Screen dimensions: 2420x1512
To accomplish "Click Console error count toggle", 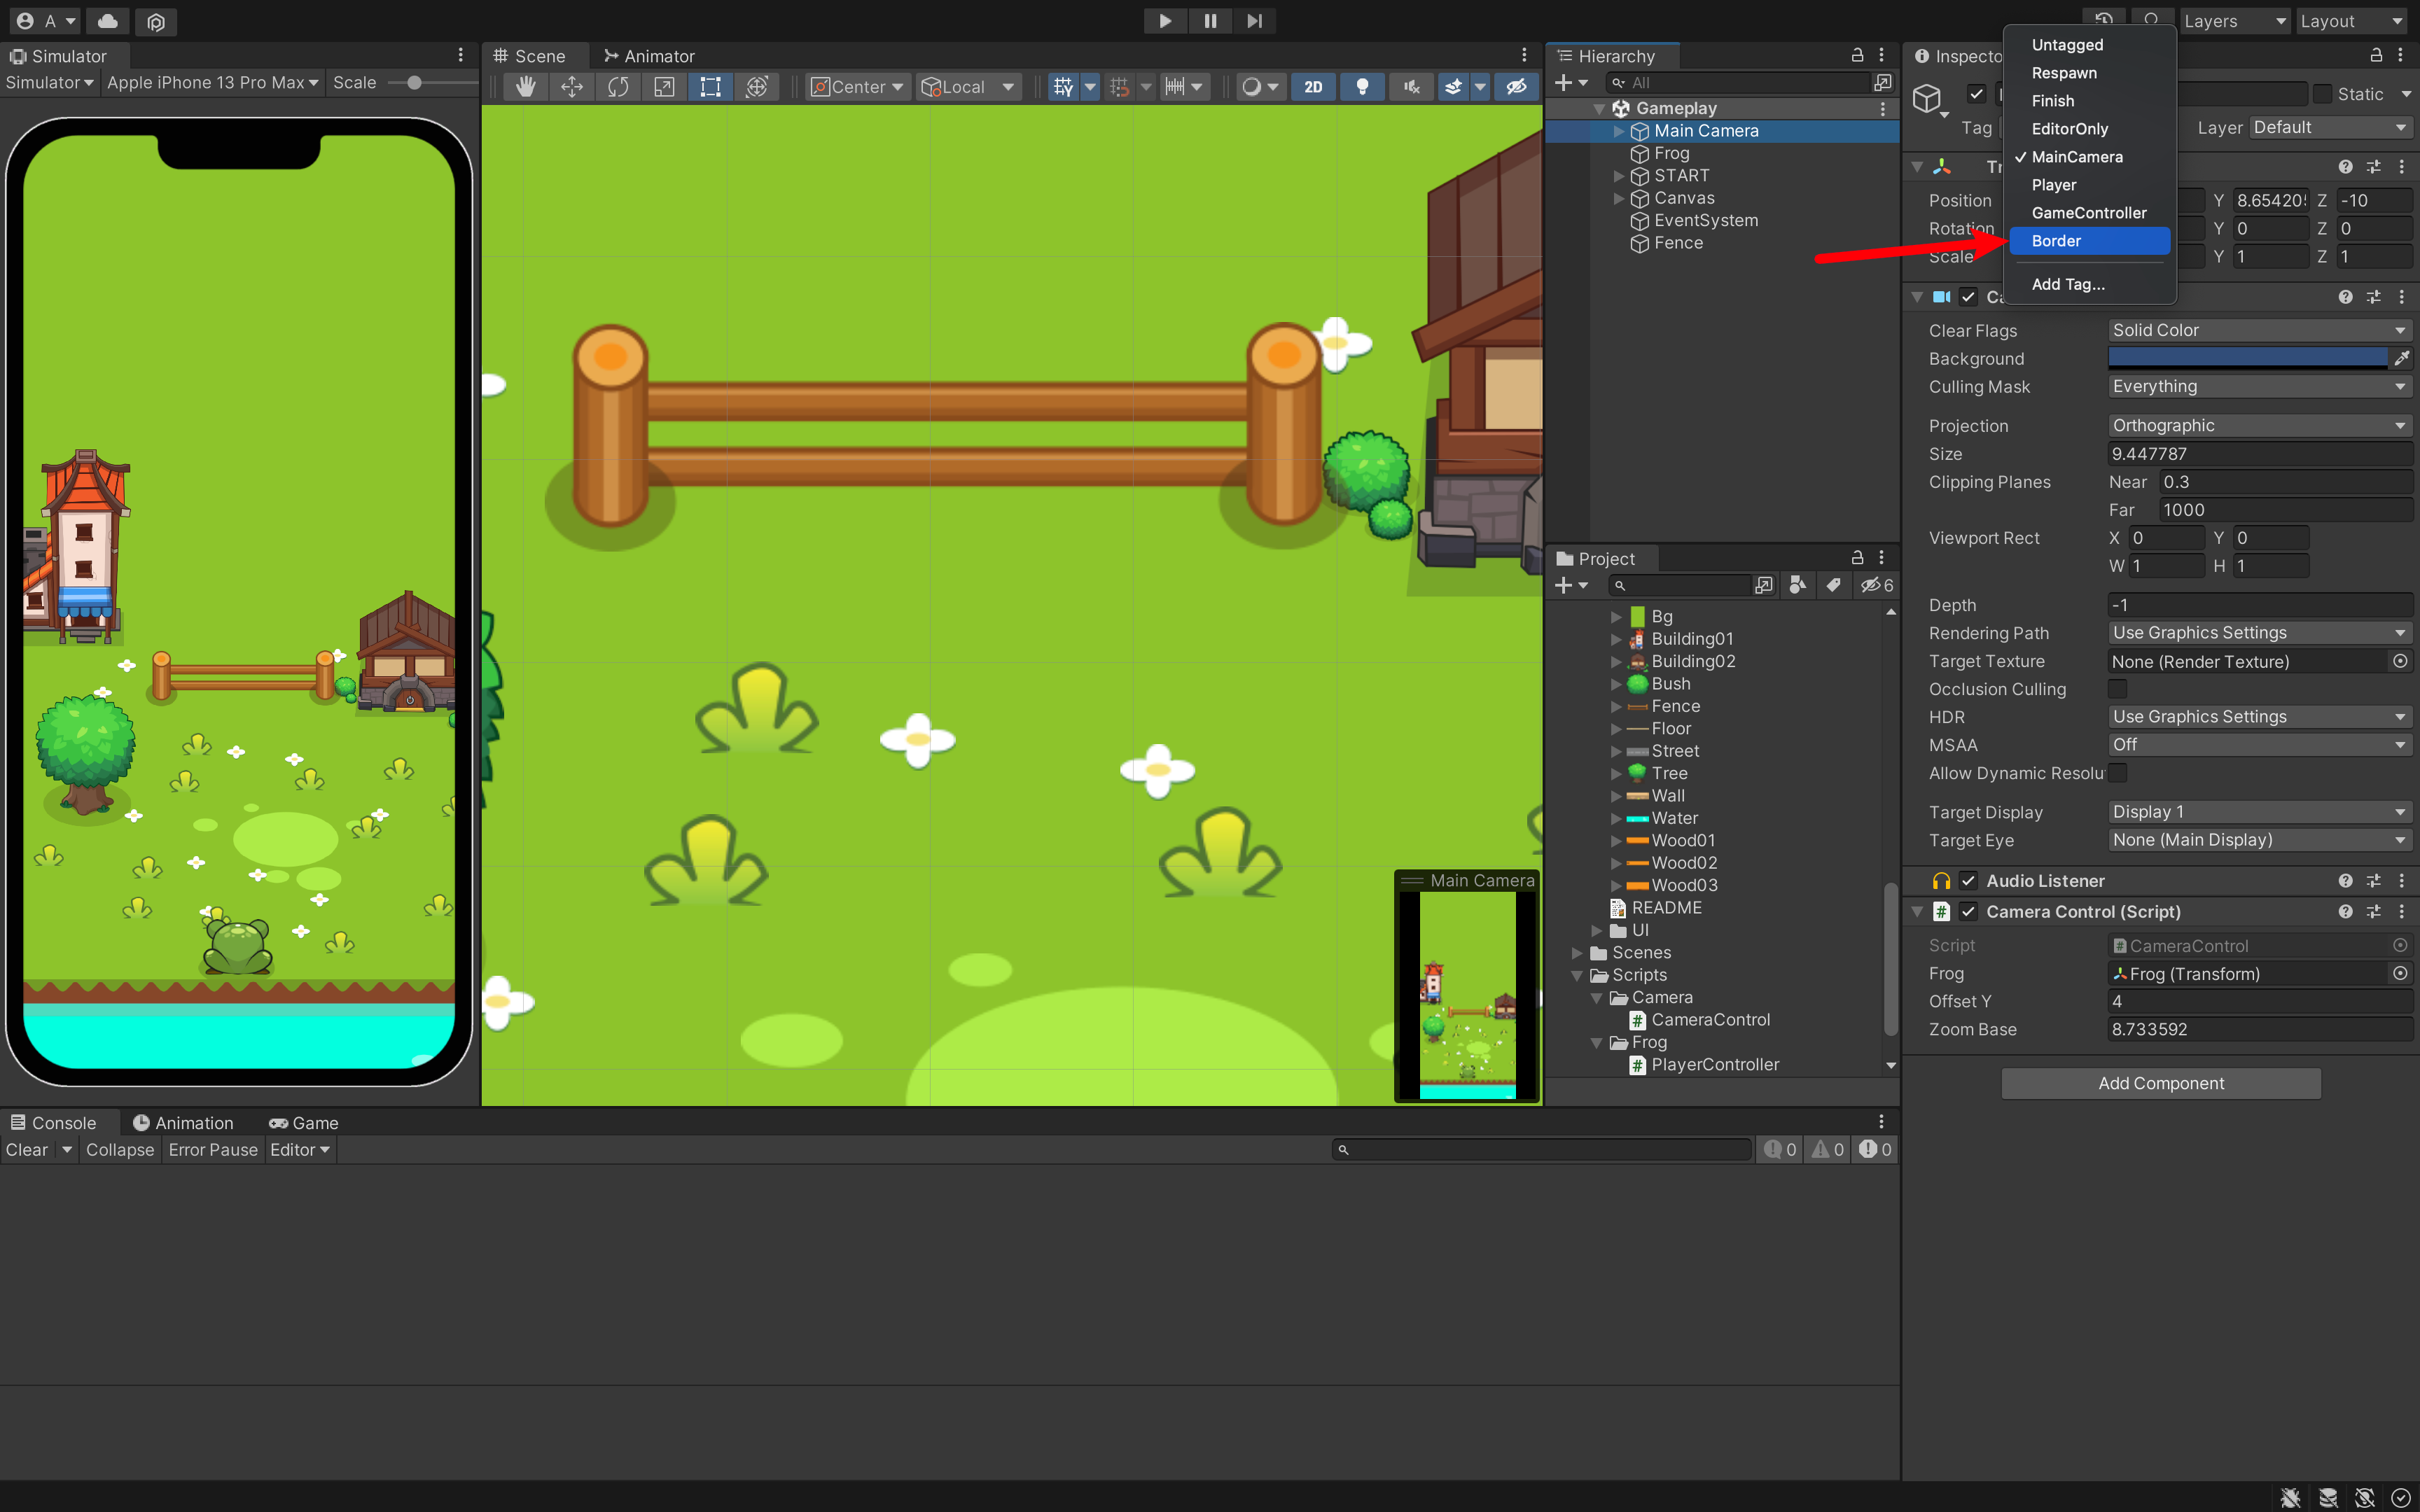I will [1875, 1150].
